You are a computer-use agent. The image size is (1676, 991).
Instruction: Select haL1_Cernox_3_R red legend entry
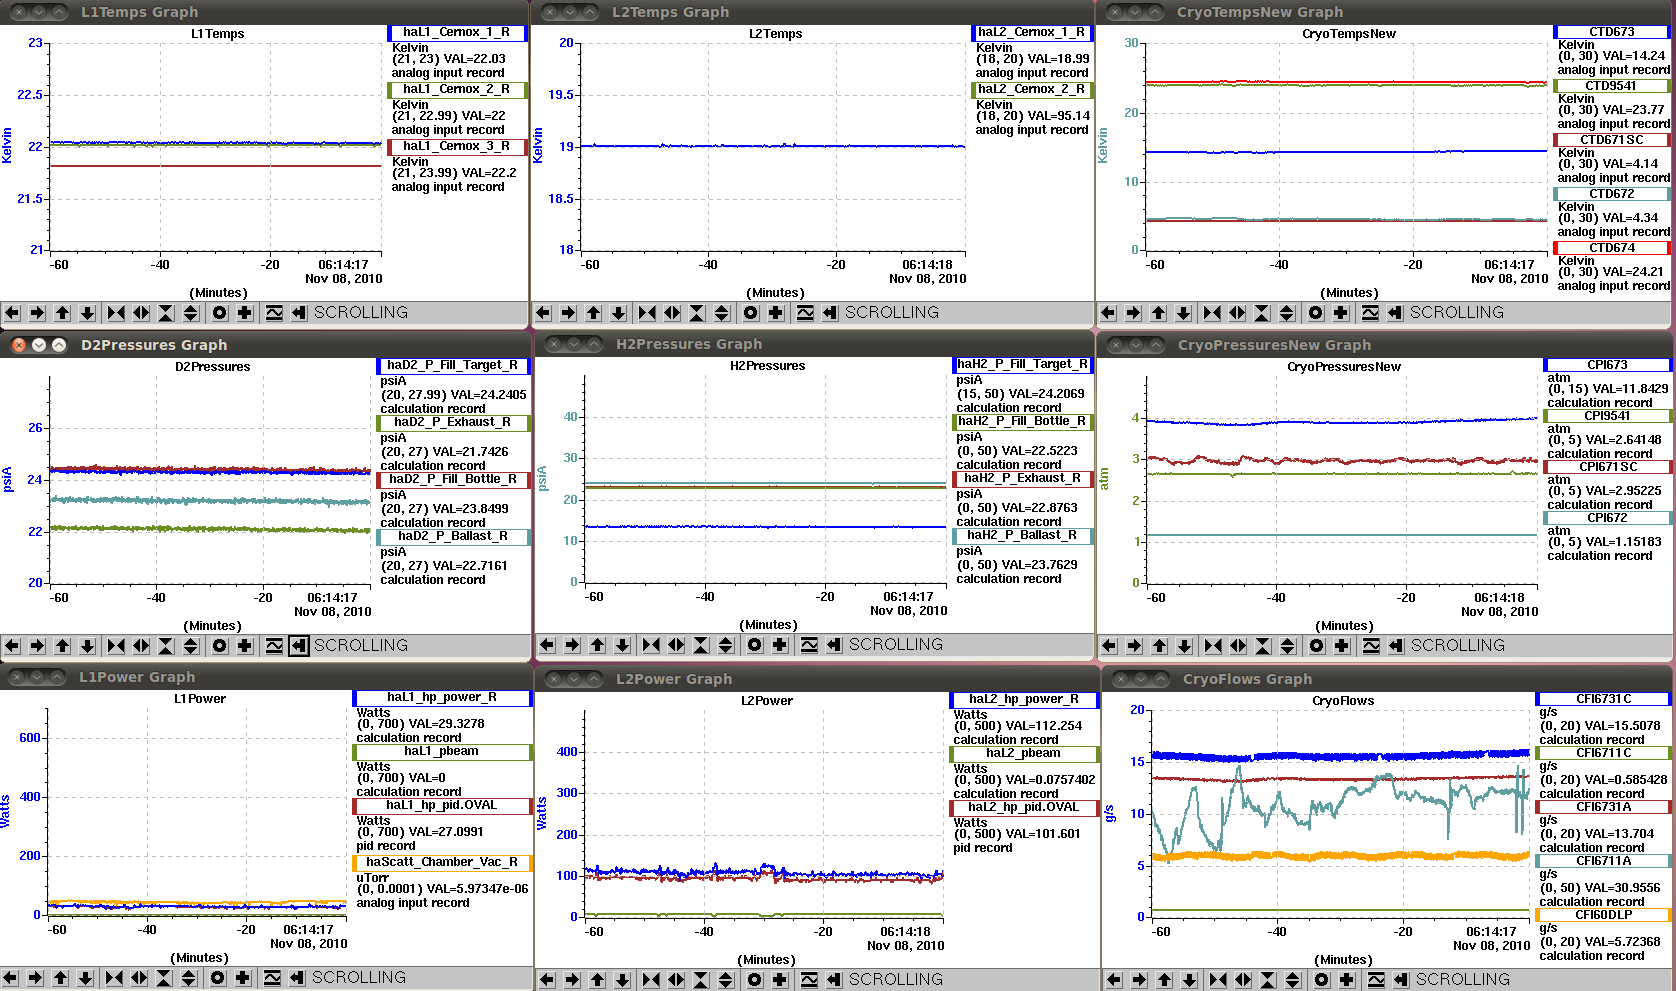(457, 147)
